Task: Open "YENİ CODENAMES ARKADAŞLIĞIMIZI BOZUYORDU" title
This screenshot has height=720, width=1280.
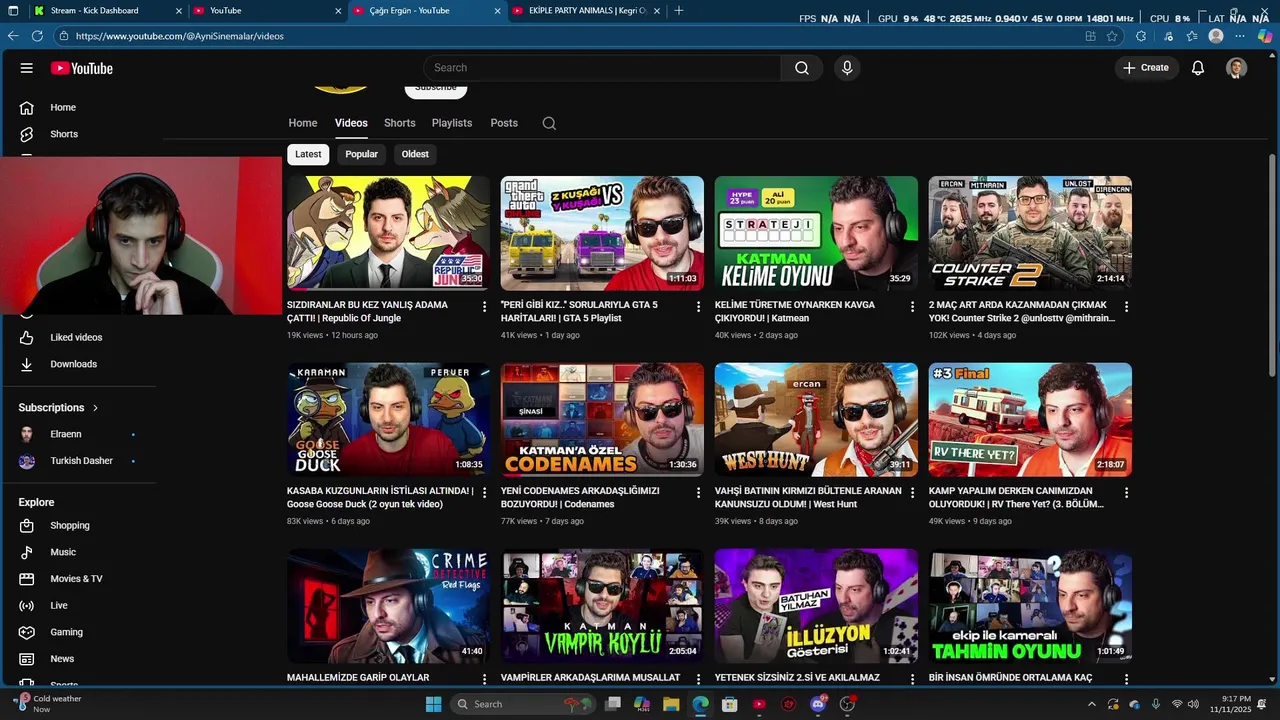Action: tap(580, 498)
